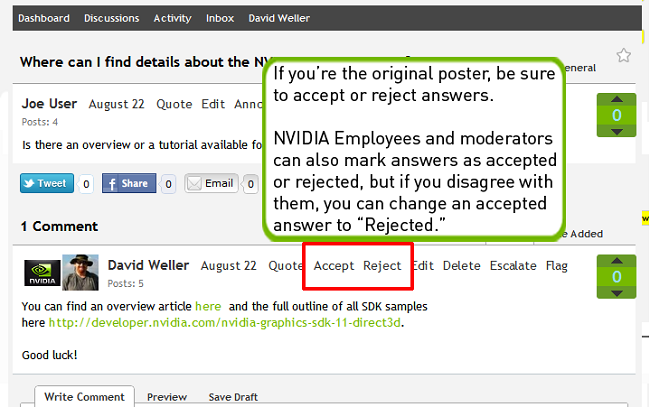Bookmark the discussion with the star icon
This screenshot has height=407, width=650.
coord(623,55)
